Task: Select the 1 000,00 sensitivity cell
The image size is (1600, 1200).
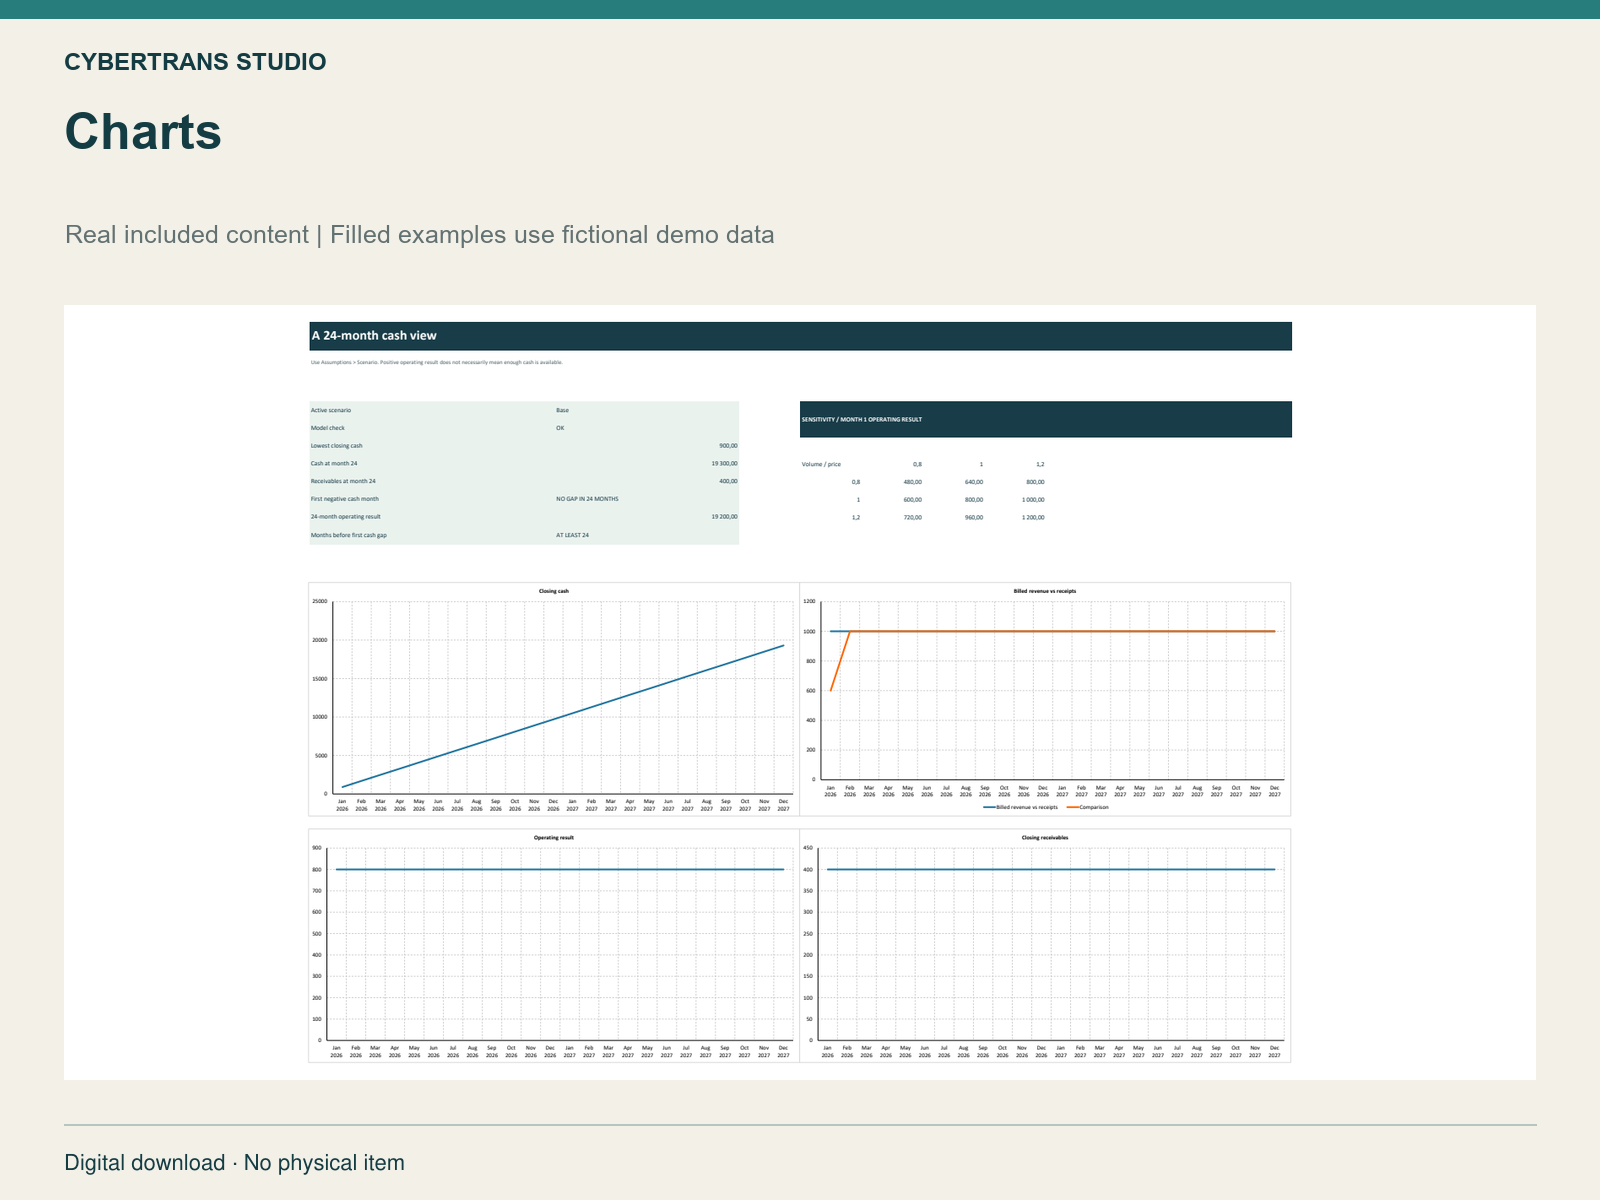Action: click(1033, 500)
